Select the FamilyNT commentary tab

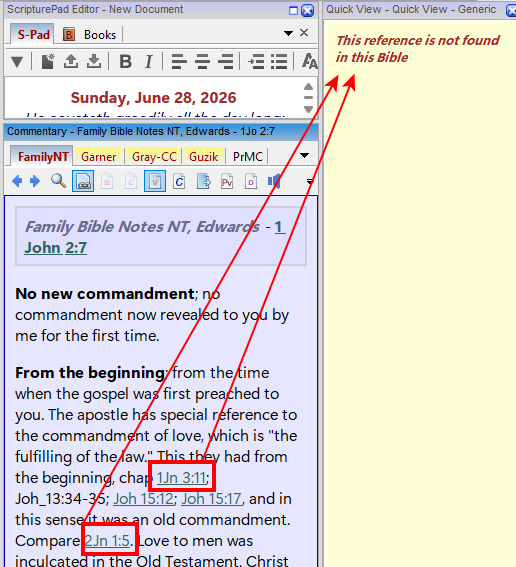pyautogui.click(x=42, y=157)
